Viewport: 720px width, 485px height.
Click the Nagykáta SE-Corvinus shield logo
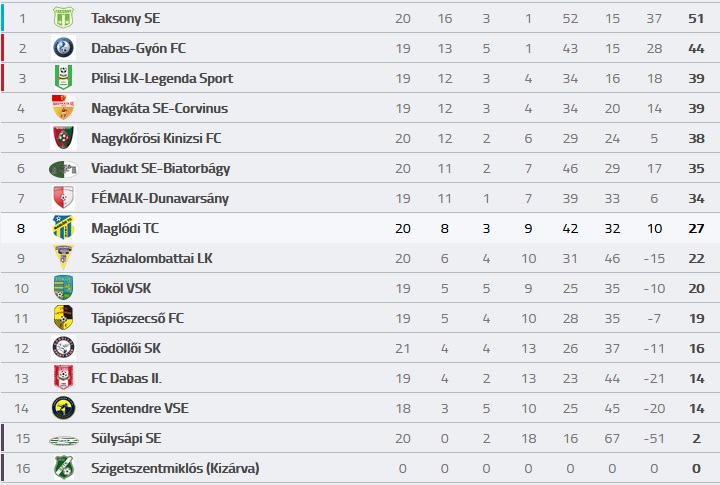click(x=63, y=107)
